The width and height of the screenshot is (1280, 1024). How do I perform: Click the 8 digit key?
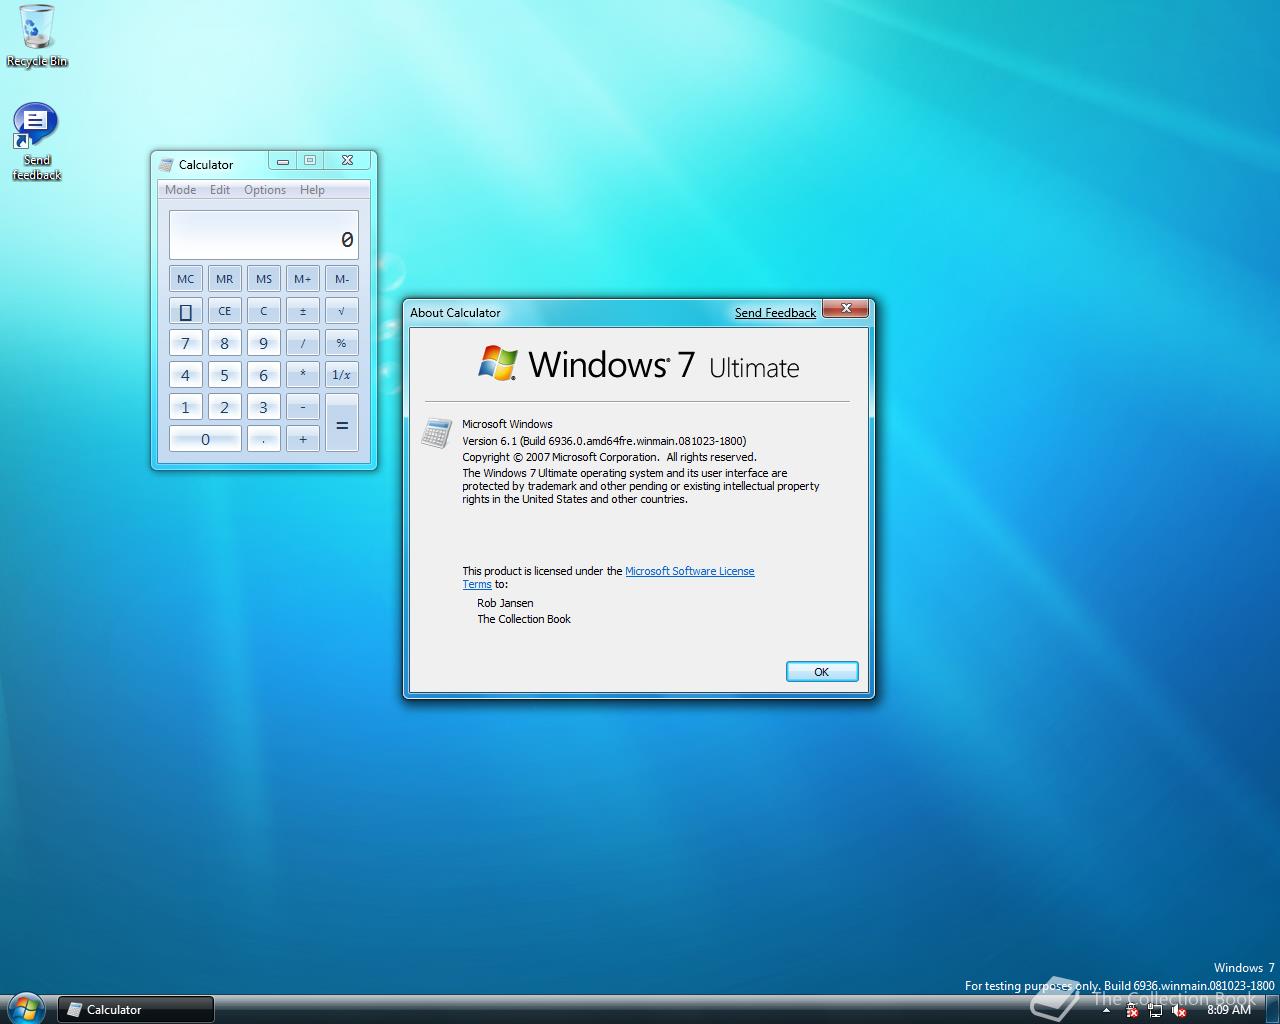click(x=224, y=343)
